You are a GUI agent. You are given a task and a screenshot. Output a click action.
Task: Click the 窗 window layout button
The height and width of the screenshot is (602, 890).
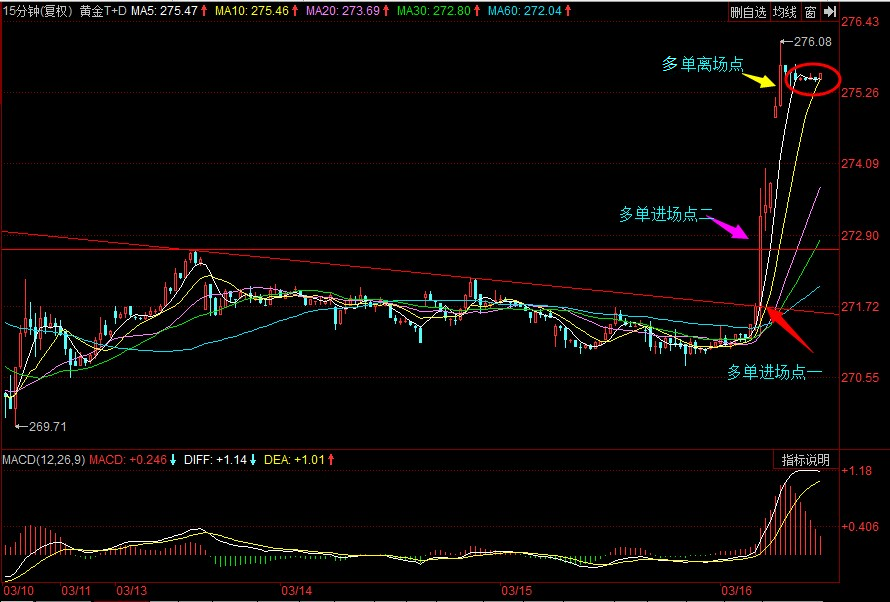pyautogui.click(x=810, y=12)
